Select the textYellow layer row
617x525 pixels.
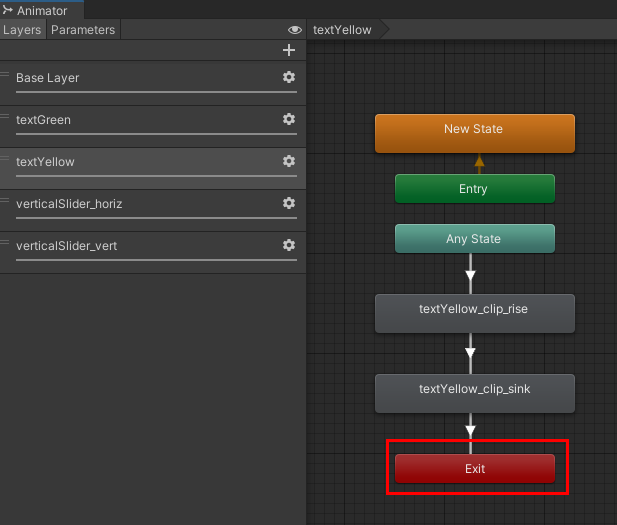153,168
